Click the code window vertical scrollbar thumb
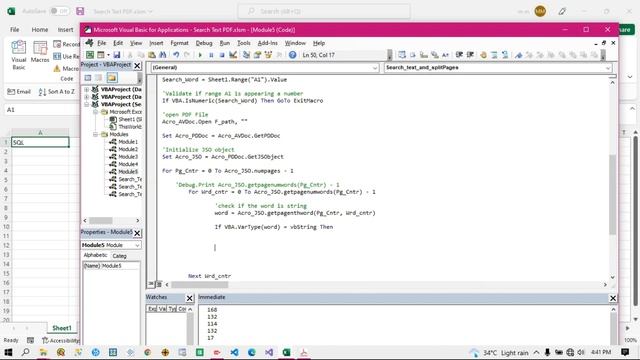The width and height of the screenshot is (640, 360). coord(612,195)
